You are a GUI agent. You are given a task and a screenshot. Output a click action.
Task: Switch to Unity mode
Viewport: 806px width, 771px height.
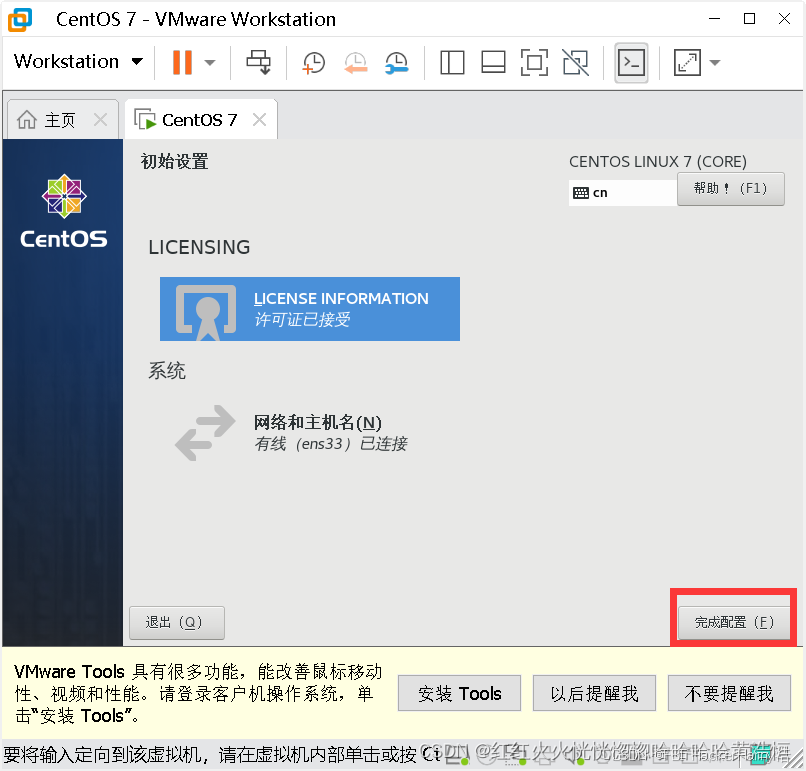[576, 63]
